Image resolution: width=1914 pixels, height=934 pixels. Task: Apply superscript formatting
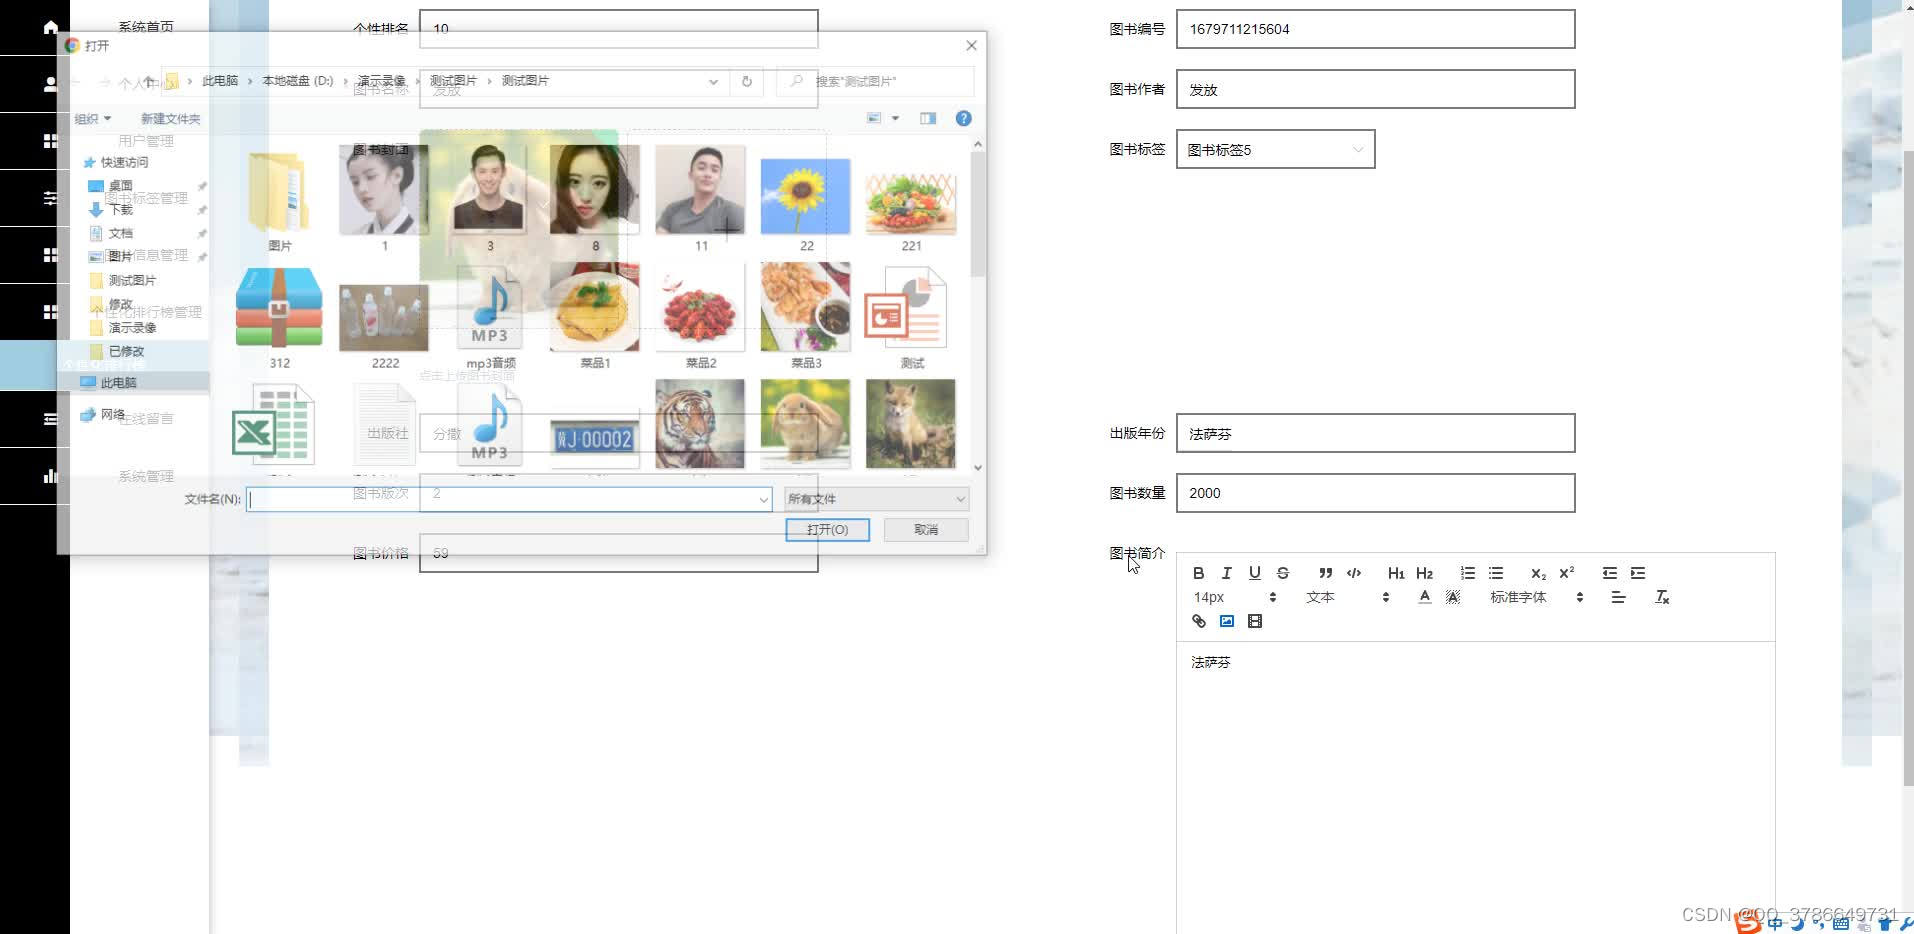(x=1567, y=573)
